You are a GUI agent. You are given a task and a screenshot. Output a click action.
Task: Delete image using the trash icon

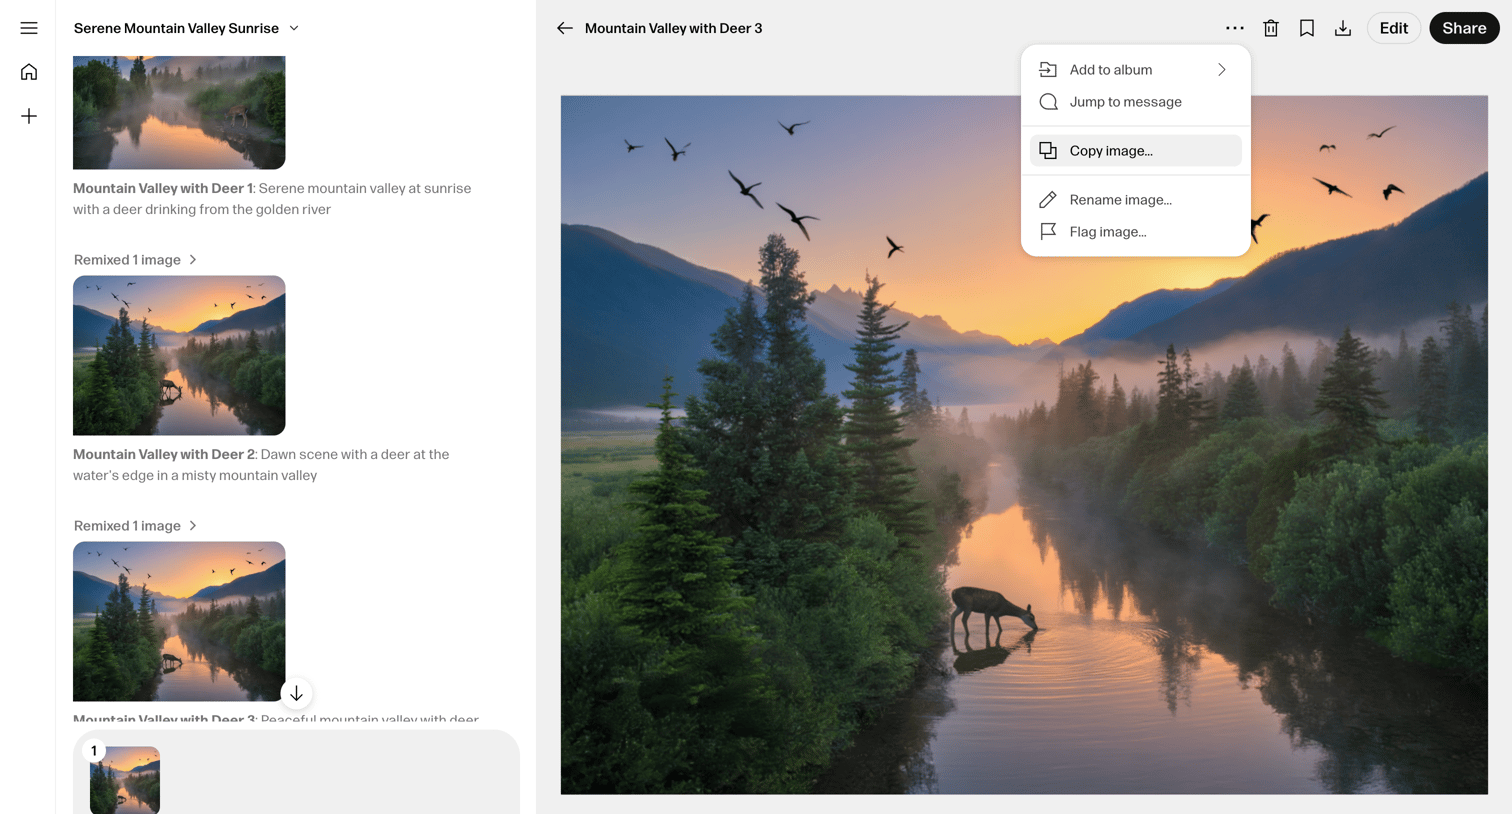click(x=1271, y=28)
